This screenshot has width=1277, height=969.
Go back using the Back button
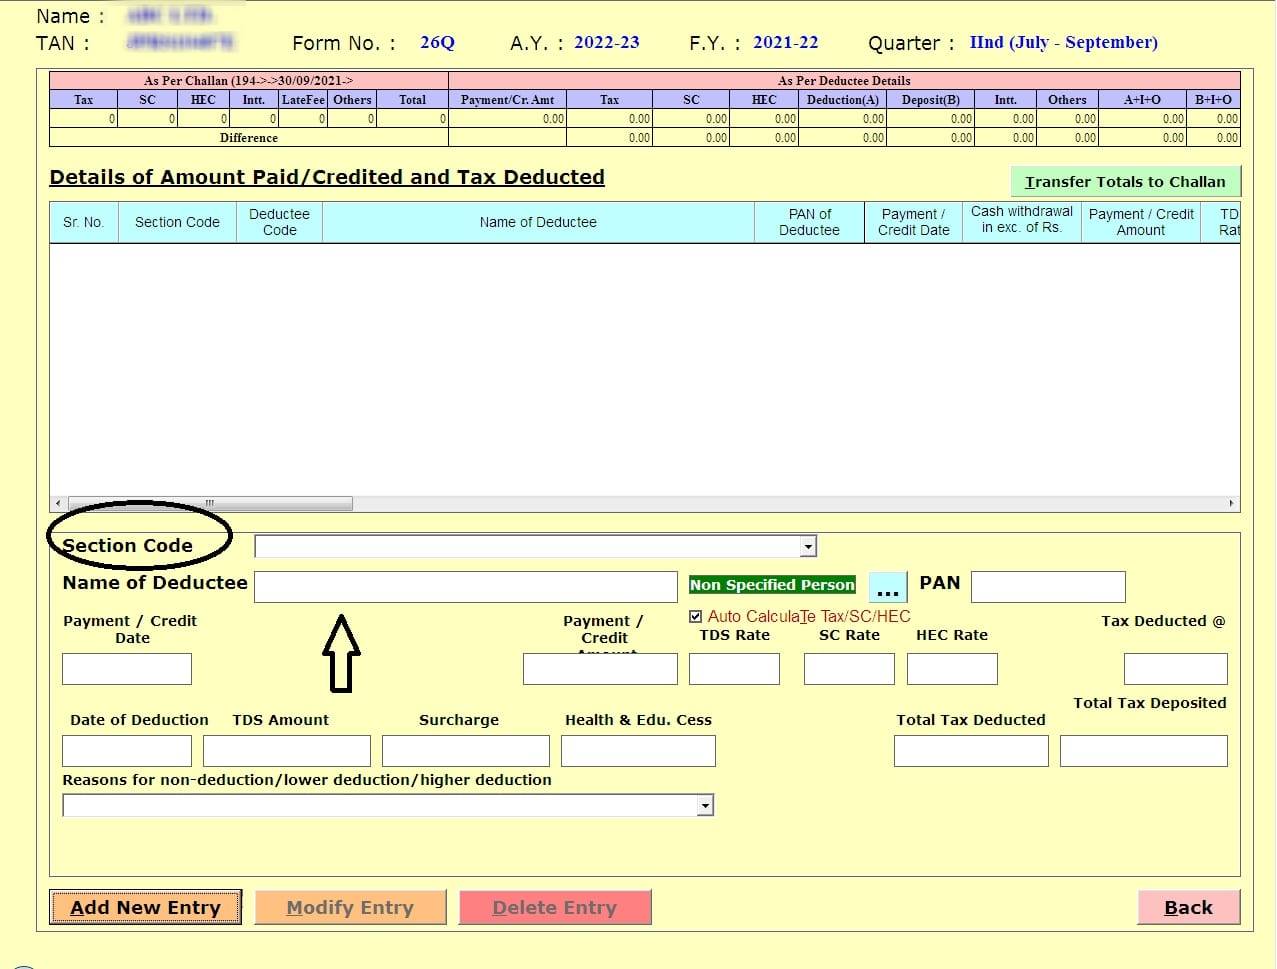[1188, 908]
